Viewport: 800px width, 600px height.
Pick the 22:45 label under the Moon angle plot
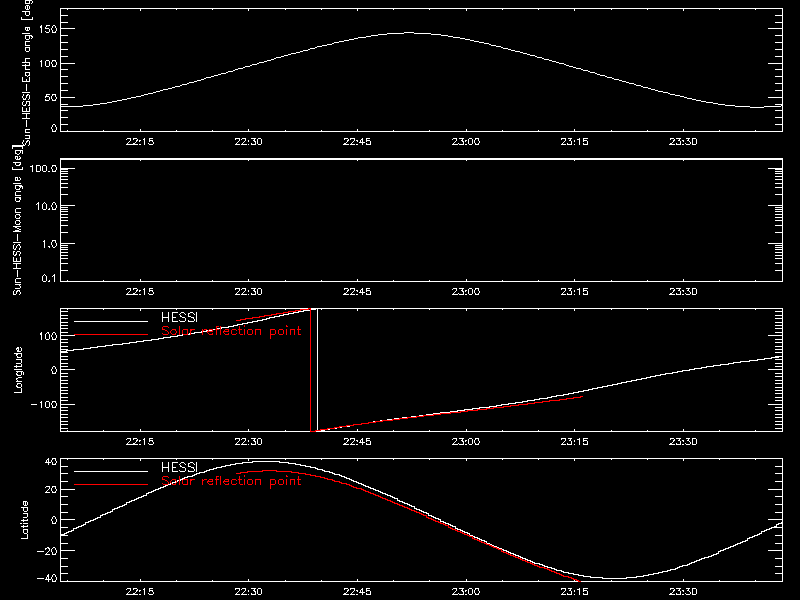tap(357, 292)
